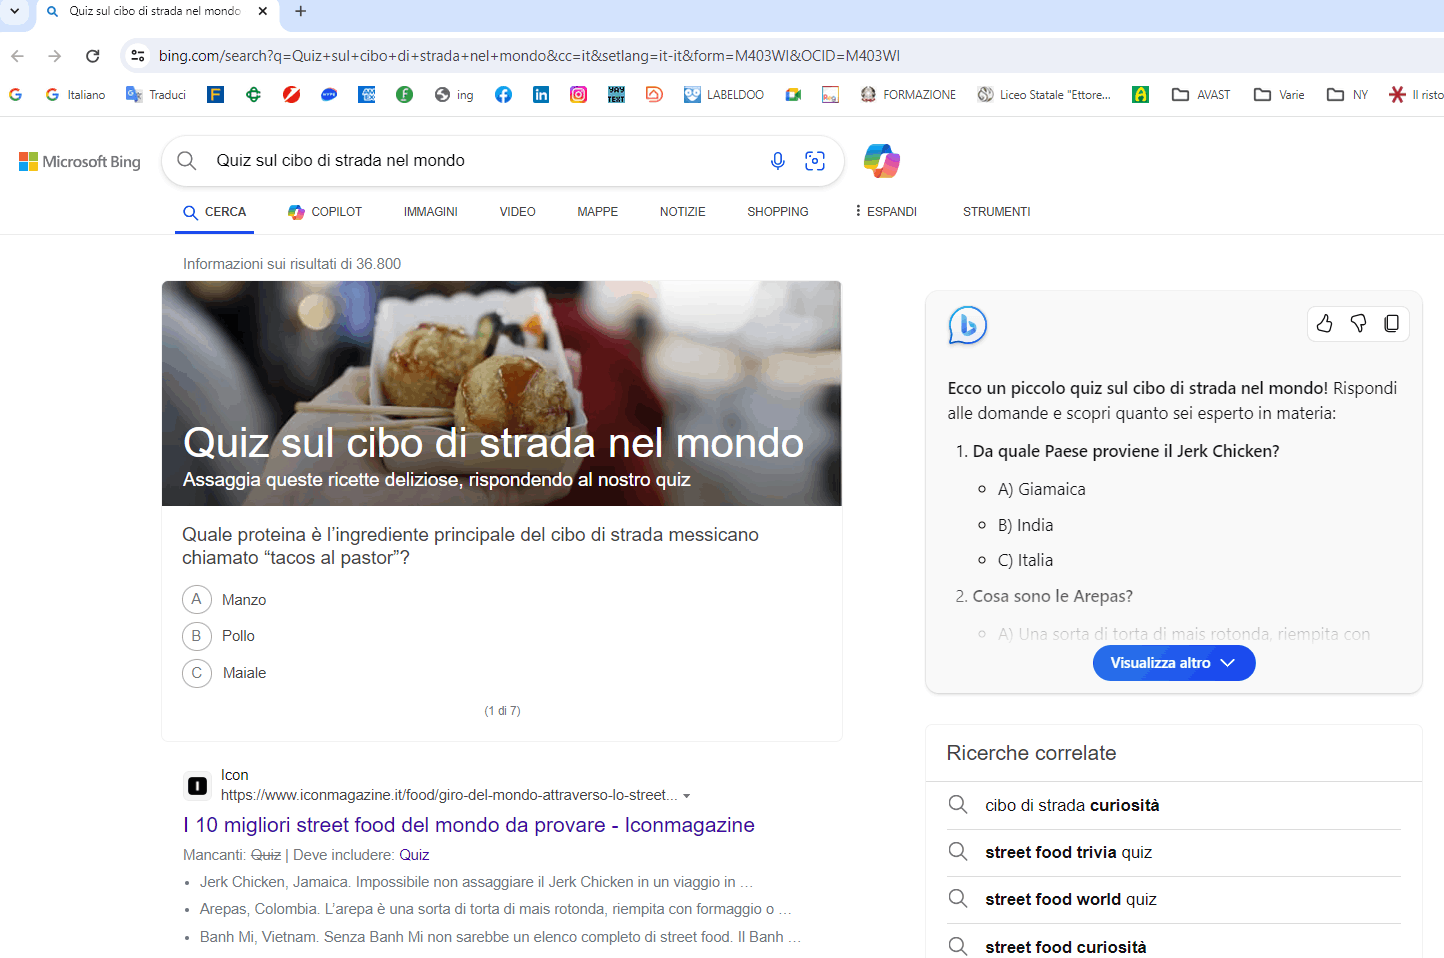Select the CERCA tab
Image resolution: width=1444 pixels, height=958 pixels.
coord(214,212)
